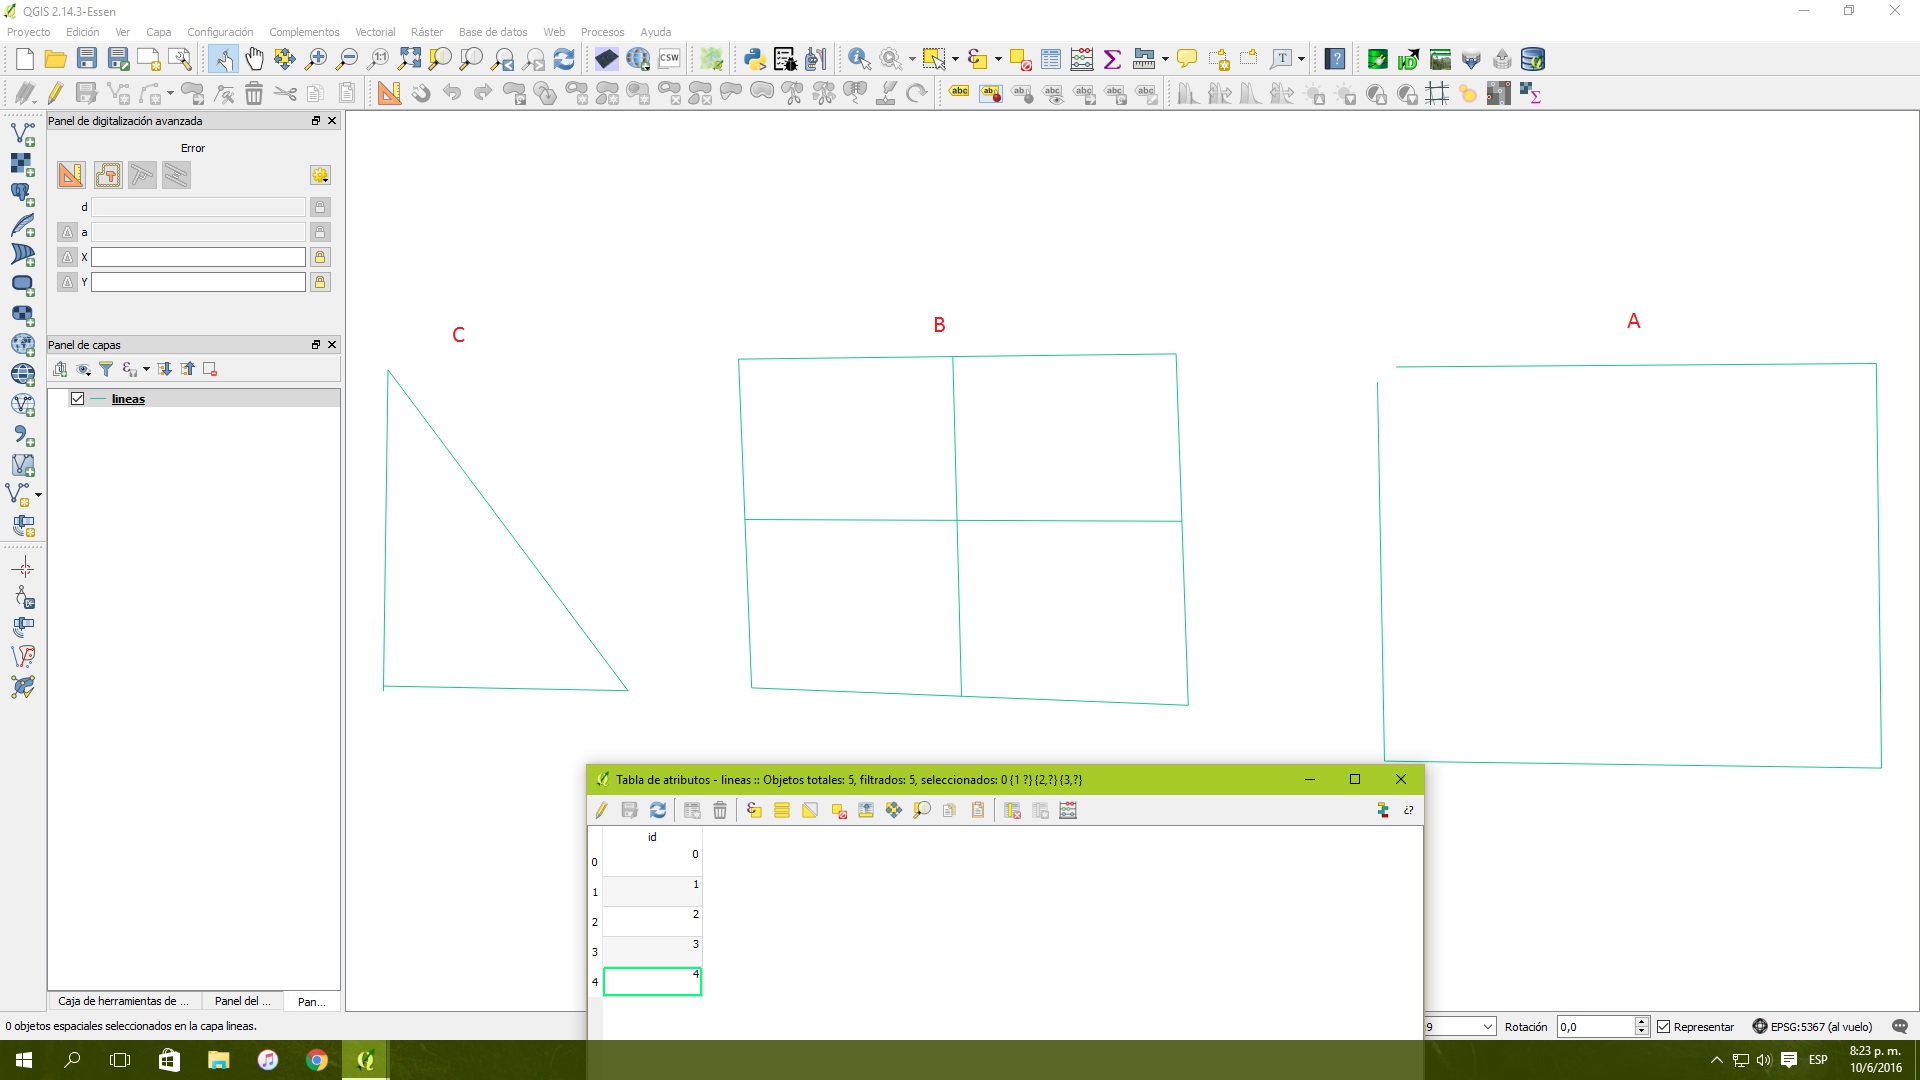Click QGIS taskbar icon in Windows
This screenshot has height=1080, width=1920.
click(367, 1059)
